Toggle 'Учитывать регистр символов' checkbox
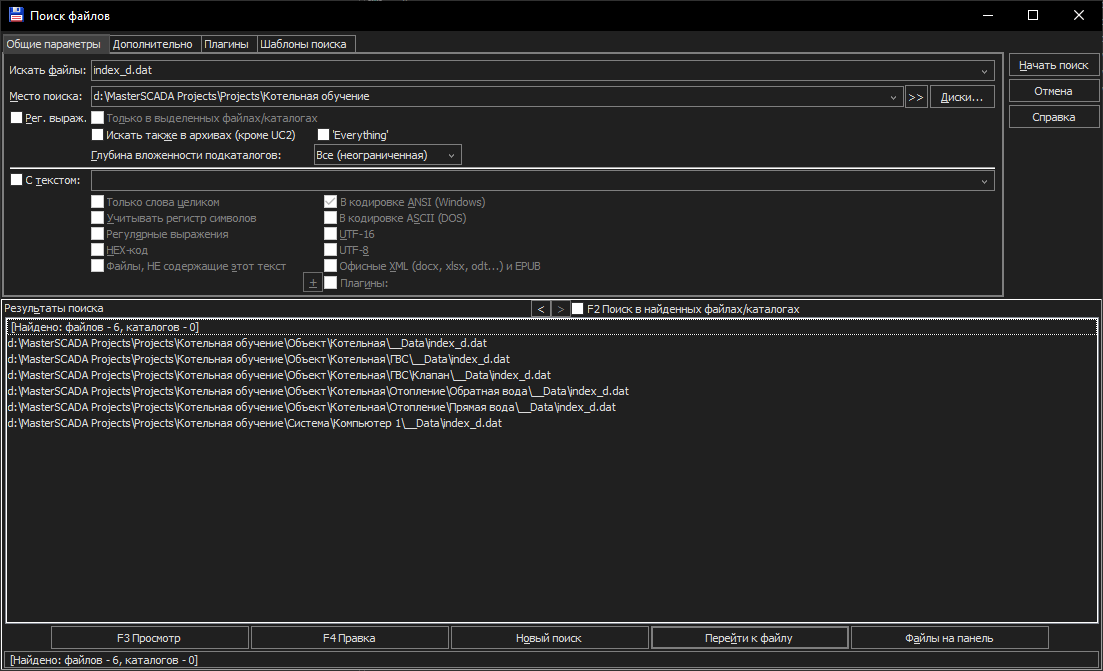 (97, 218)
